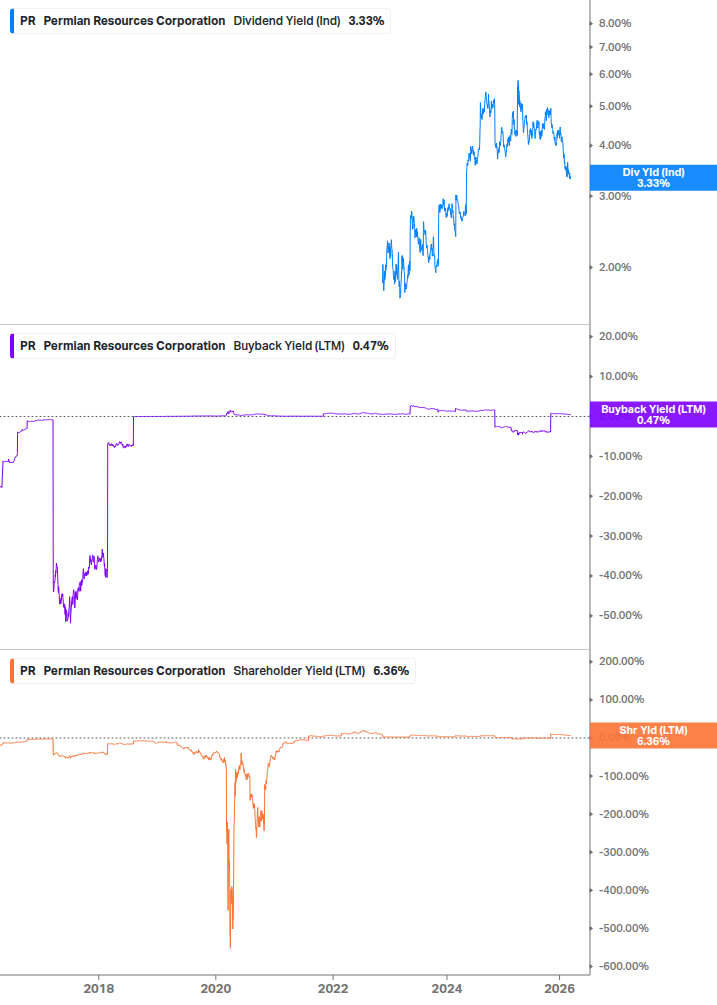
Task: Click the blue Div Yld (Ind) 3.33% axis tag
Action: coord(653,178)
